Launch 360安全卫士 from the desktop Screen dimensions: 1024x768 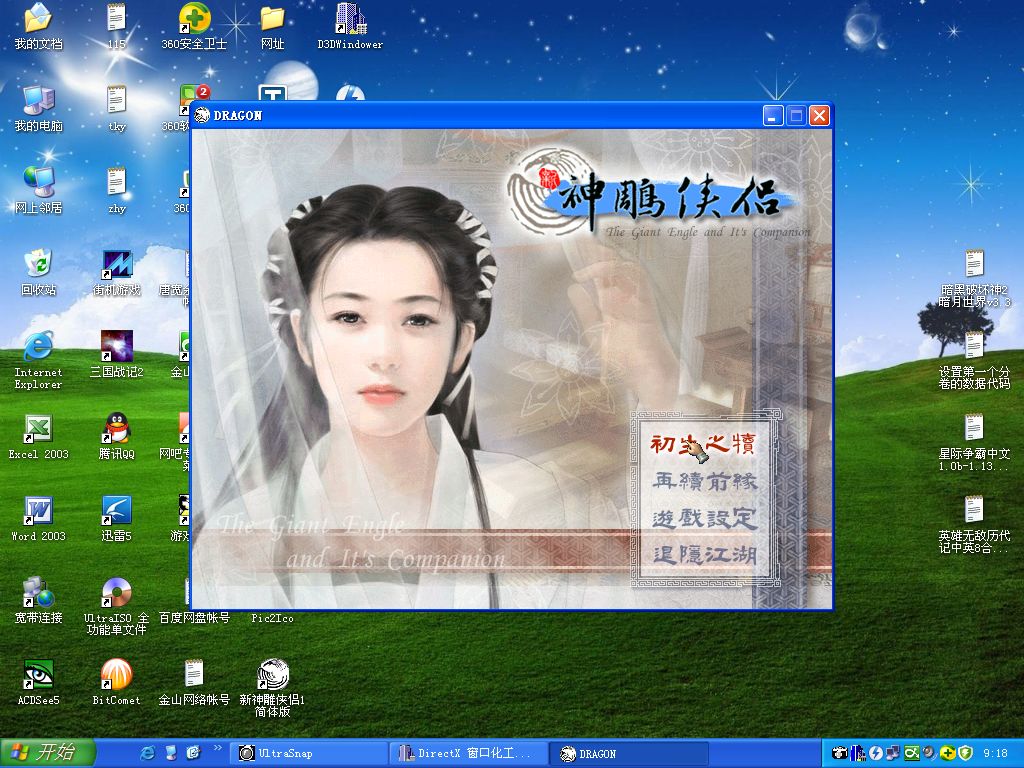(x=194, y=27)
